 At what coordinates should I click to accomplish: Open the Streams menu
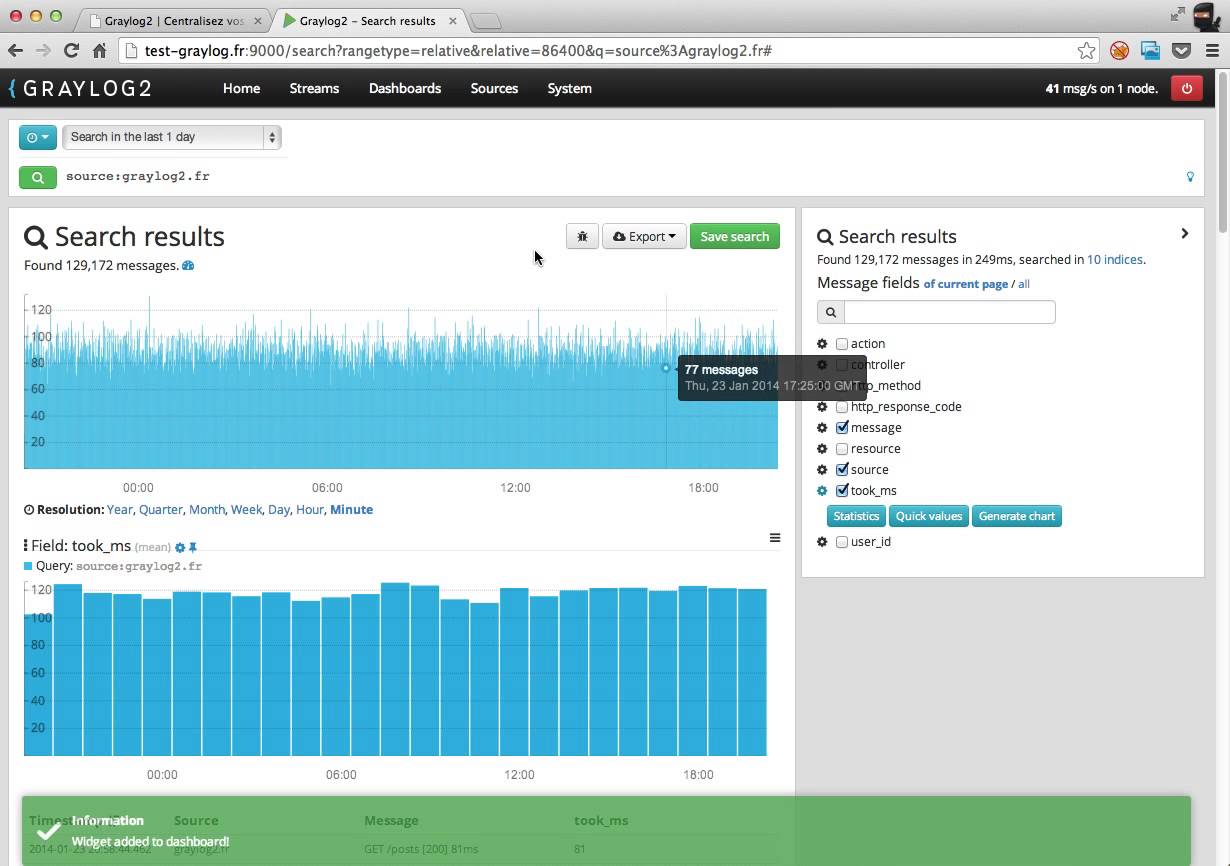[314, 88]
